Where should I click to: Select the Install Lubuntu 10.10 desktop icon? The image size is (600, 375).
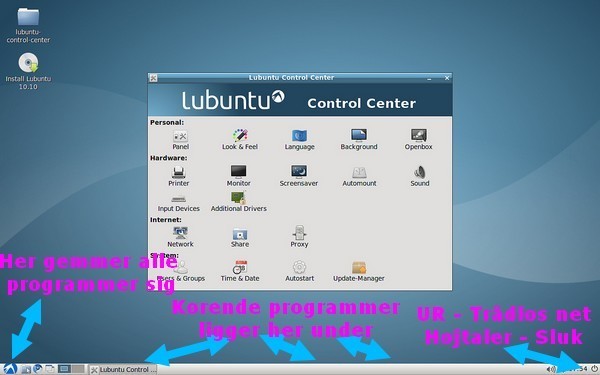tap(28, 72)
